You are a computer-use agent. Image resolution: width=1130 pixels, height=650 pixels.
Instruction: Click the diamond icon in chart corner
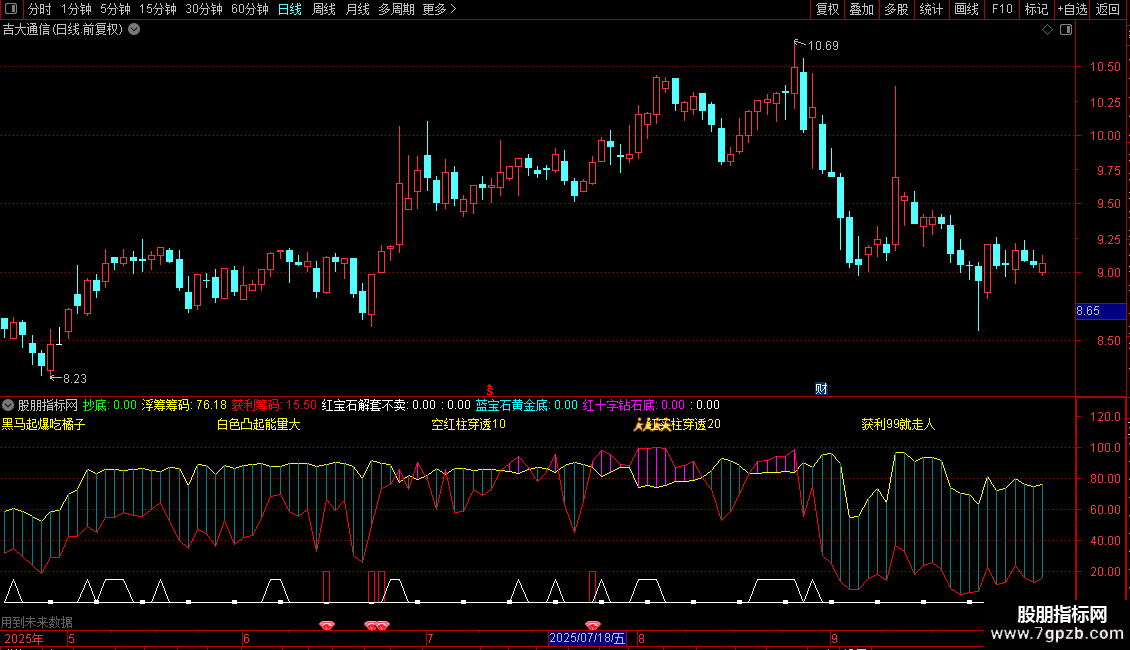pyautogui.click(x=1047, y=30)
